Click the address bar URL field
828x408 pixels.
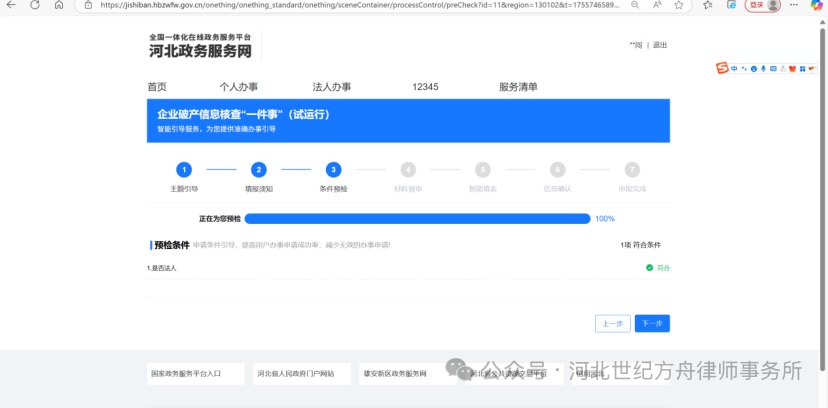coord(360,5)
